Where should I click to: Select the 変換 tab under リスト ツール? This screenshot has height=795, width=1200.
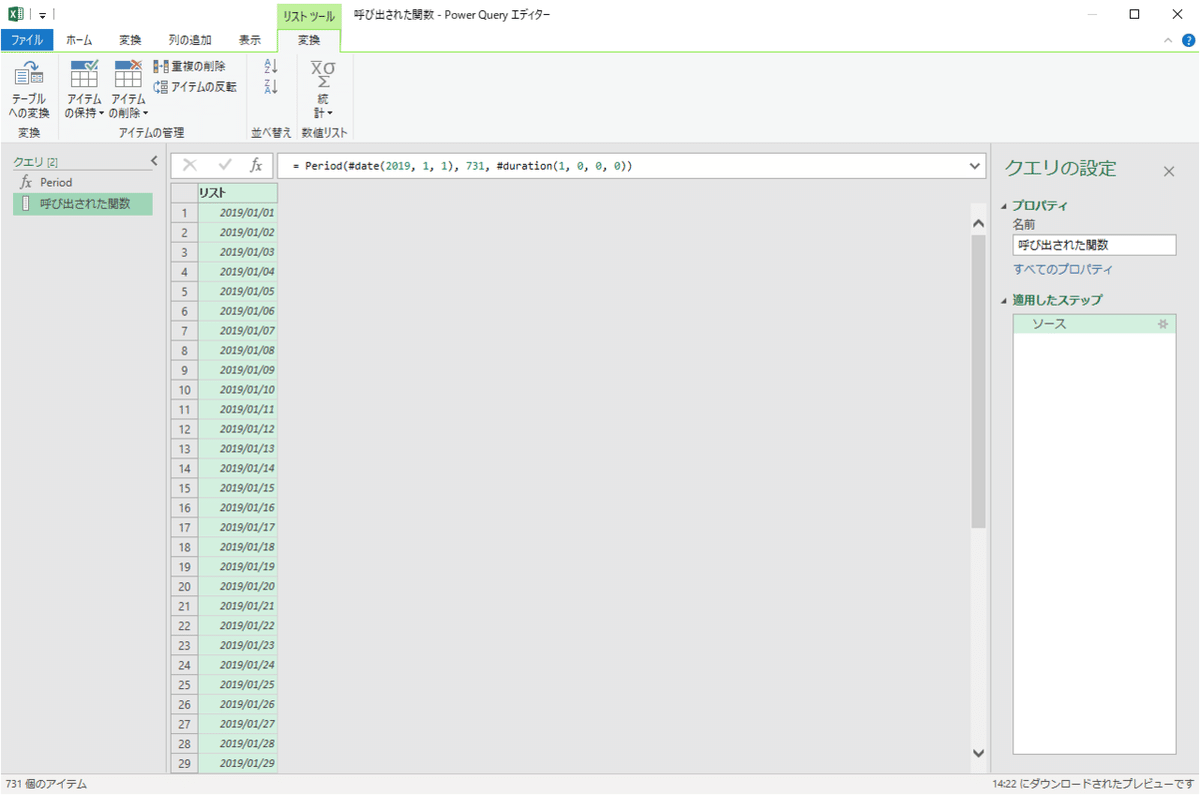click(x=309, y=40)
